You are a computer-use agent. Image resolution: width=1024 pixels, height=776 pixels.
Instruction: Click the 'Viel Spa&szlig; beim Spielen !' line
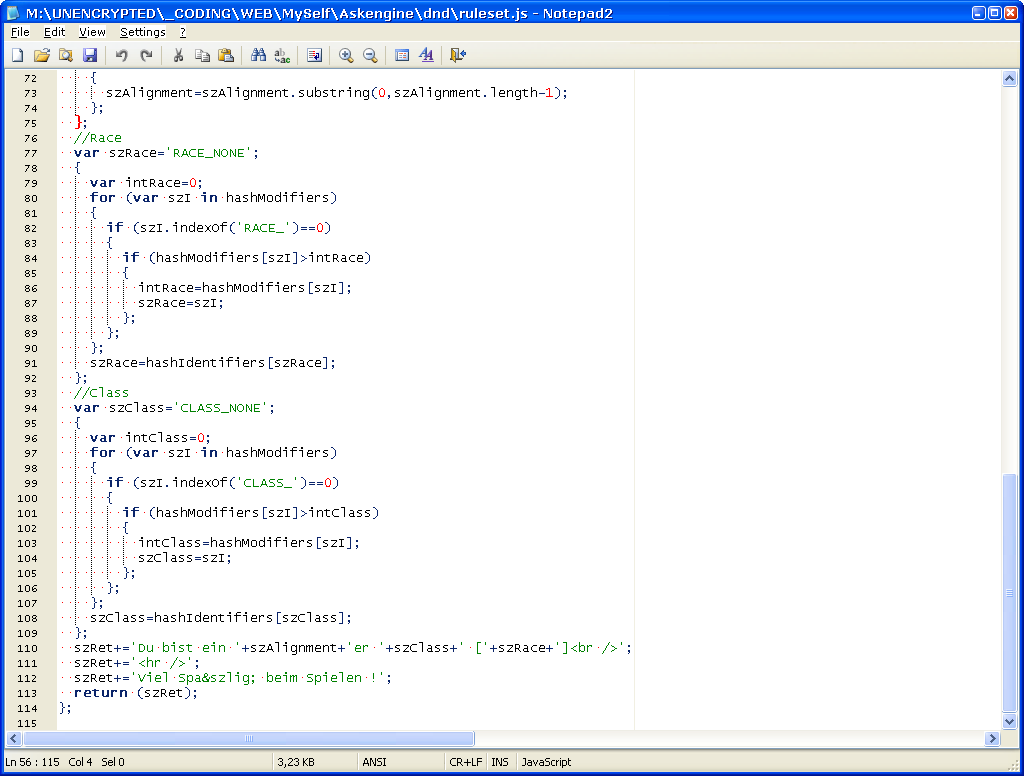point(233,678)
